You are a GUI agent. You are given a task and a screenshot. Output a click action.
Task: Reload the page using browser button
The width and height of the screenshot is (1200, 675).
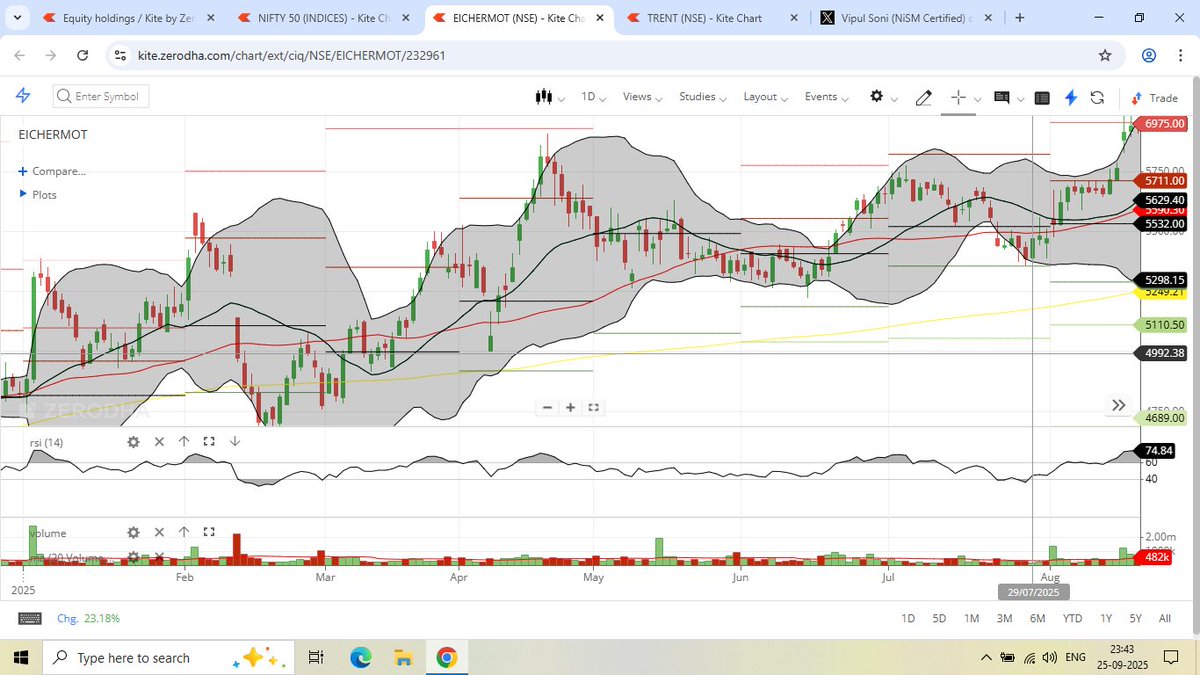pyautogui.click(x=82, y=55)
